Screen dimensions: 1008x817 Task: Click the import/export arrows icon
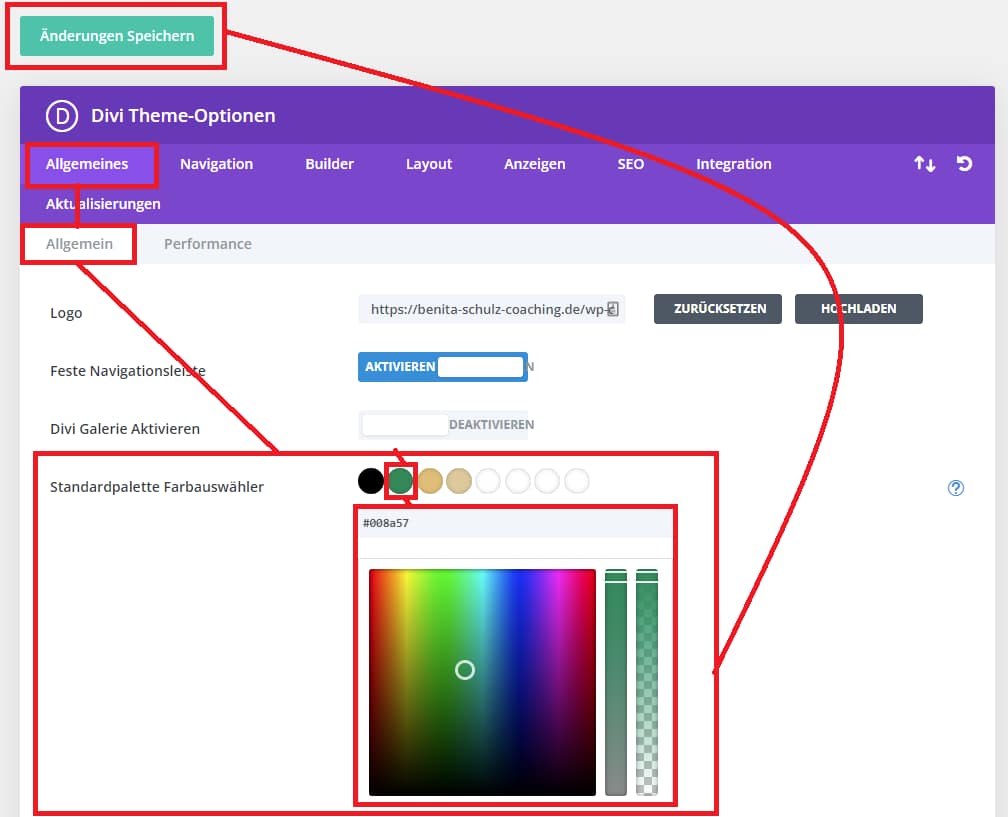click(x=925, y=164)
